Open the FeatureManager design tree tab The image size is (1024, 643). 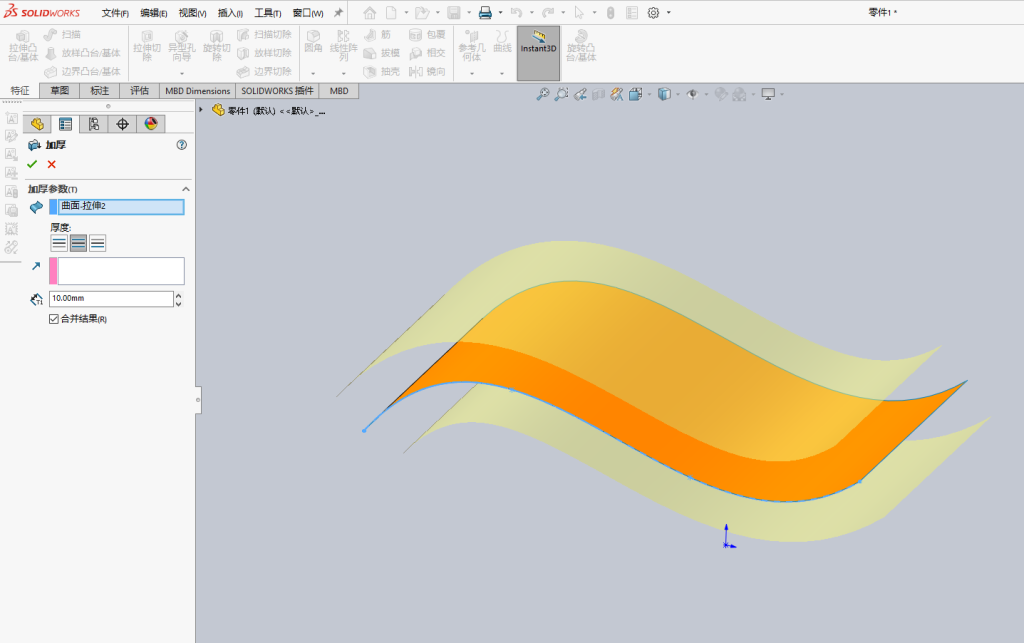pyautogui.click(x=37, y=124)
